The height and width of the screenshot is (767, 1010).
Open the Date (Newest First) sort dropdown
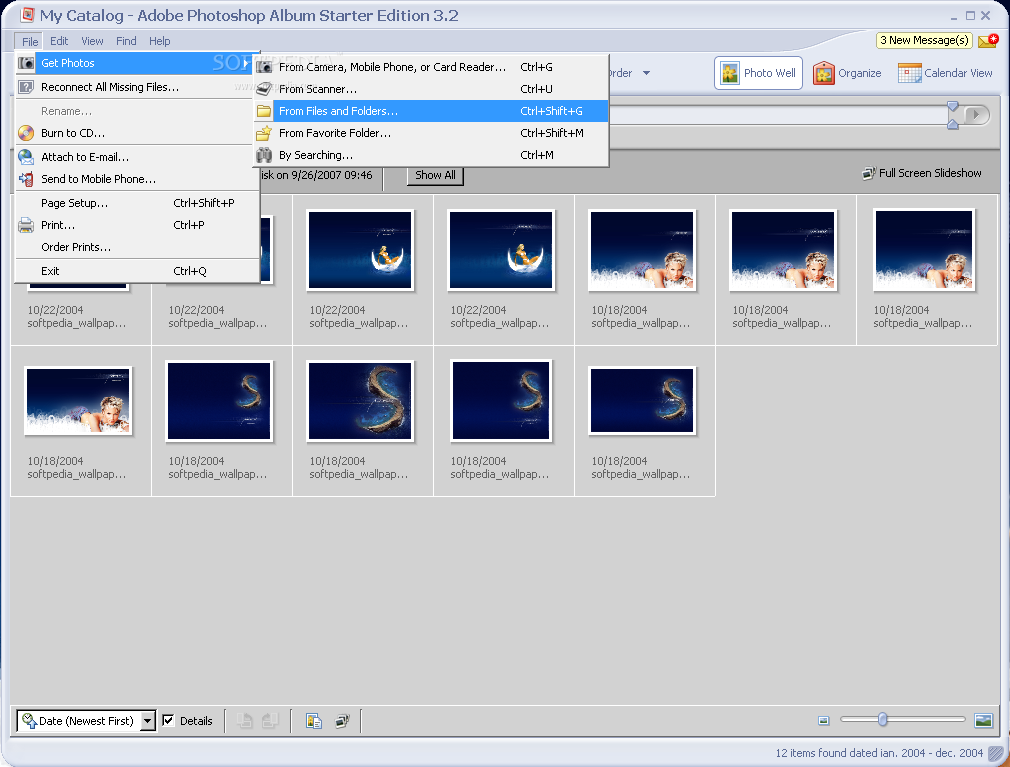pos(86,721)
